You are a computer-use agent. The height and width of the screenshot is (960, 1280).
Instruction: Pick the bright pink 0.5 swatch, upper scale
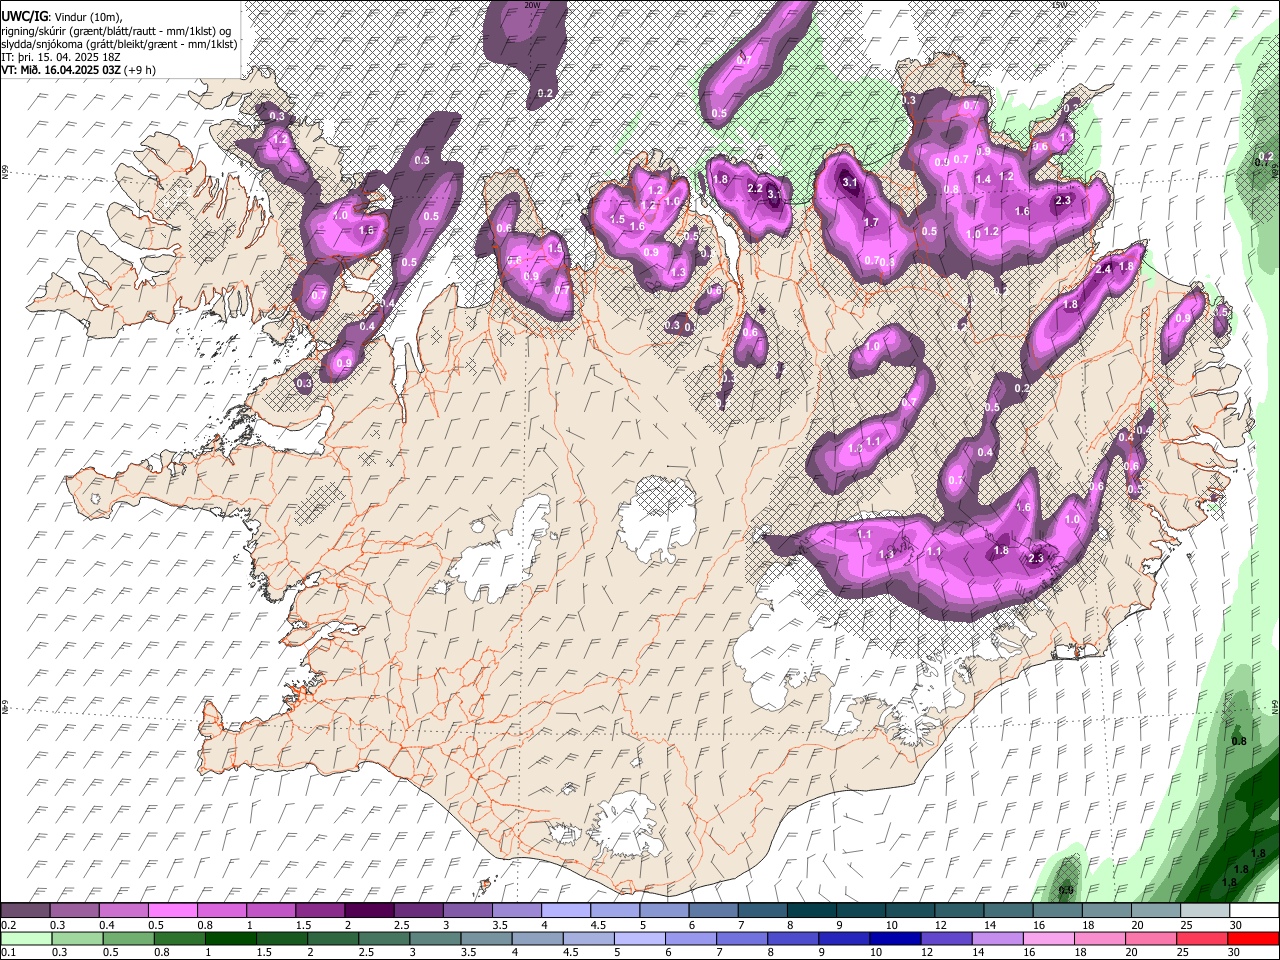point(172,910)
